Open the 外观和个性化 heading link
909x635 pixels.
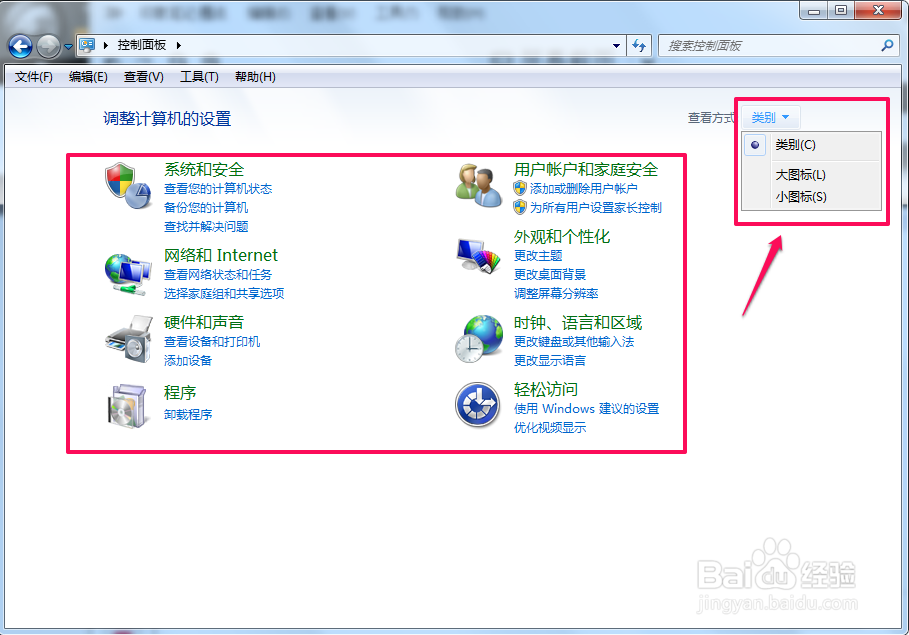pos(562,237)
